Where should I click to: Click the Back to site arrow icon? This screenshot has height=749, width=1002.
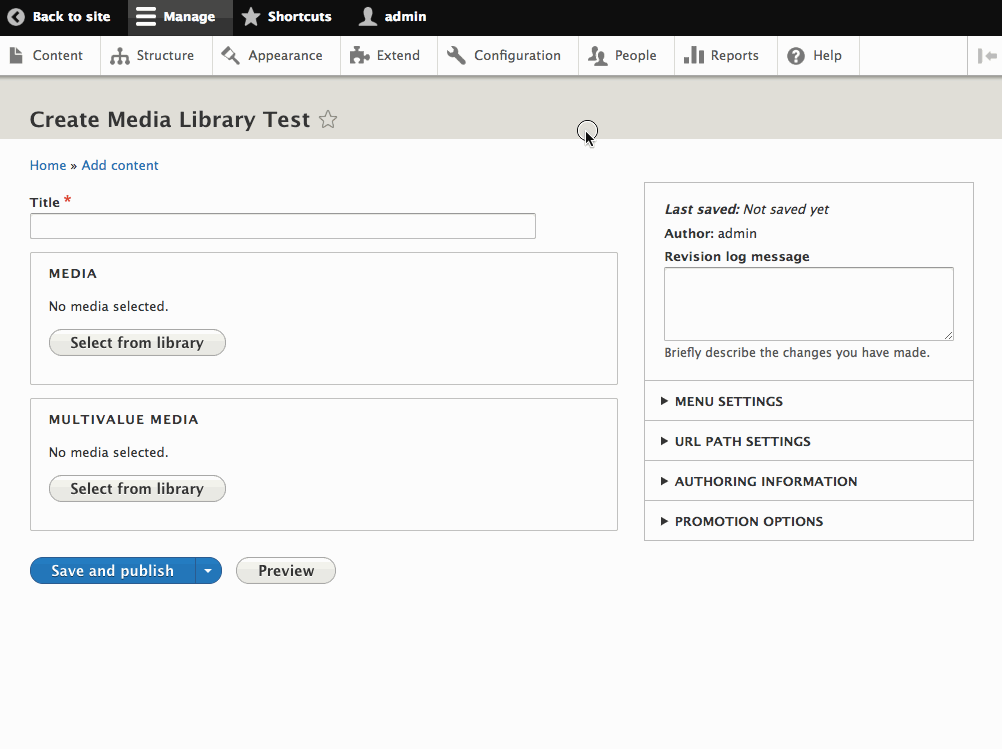click(14, 17)
